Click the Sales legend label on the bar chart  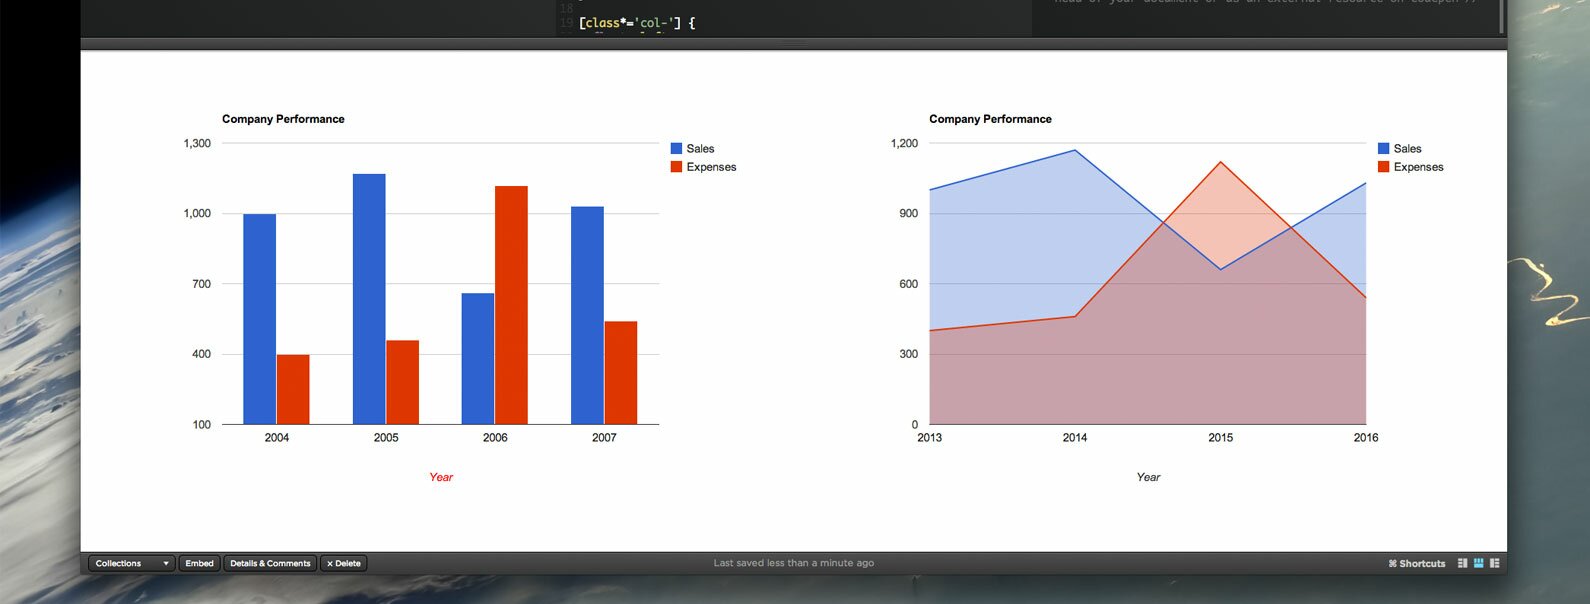coord(700,148)
